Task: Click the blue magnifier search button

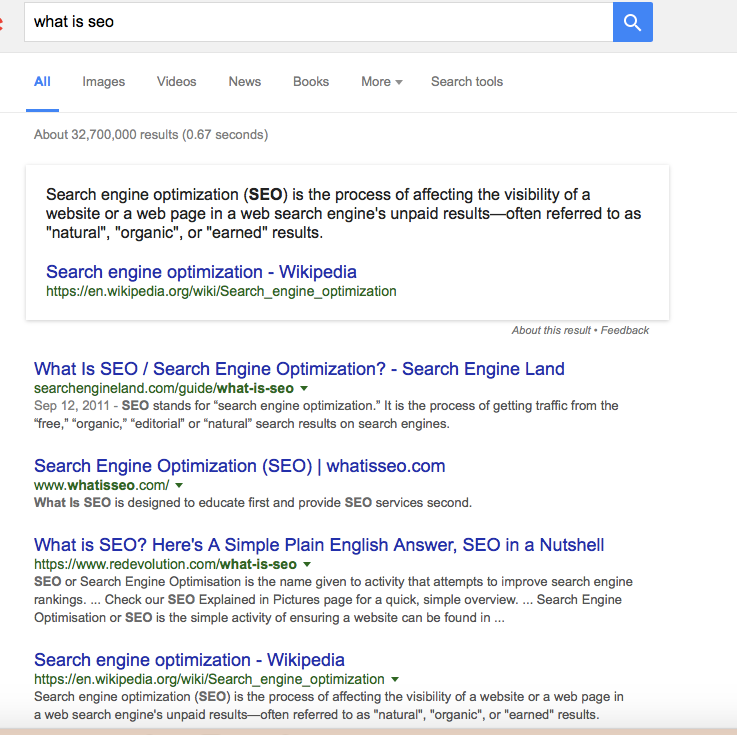Action: (x=633, y=22)
